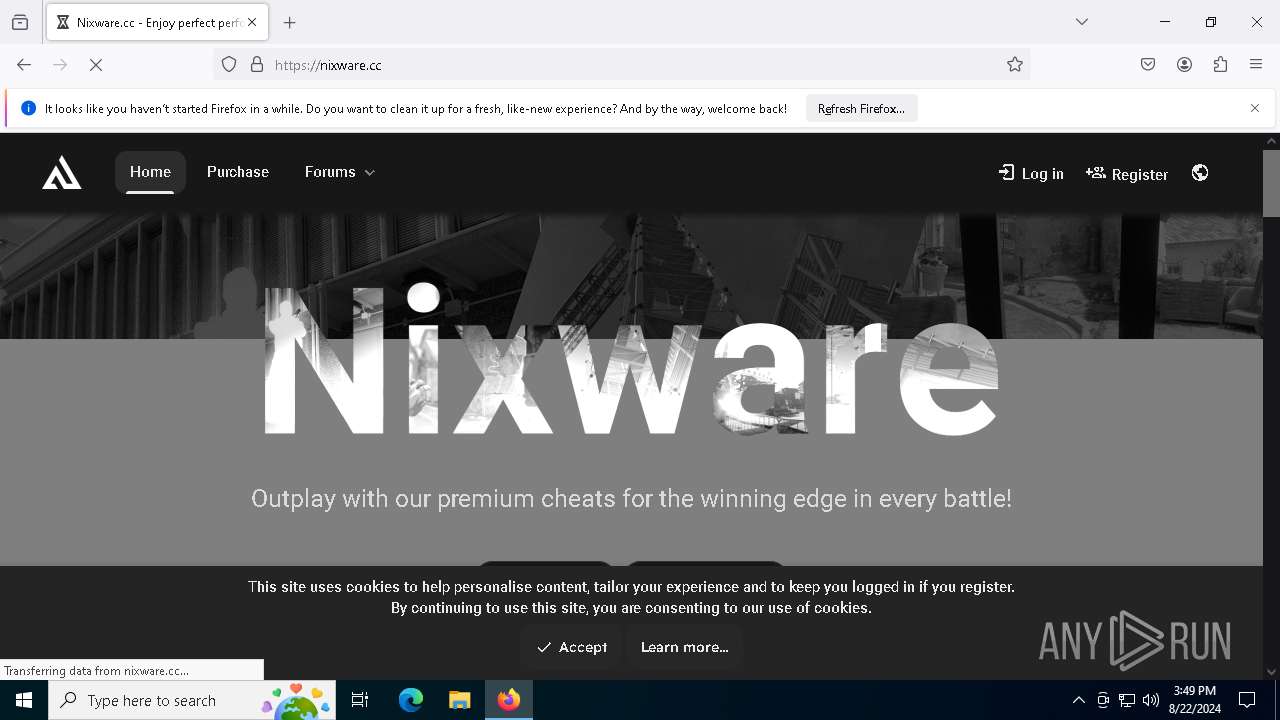1280x720 pixels.
Task: Click the notification info icon
Action: 28,108
